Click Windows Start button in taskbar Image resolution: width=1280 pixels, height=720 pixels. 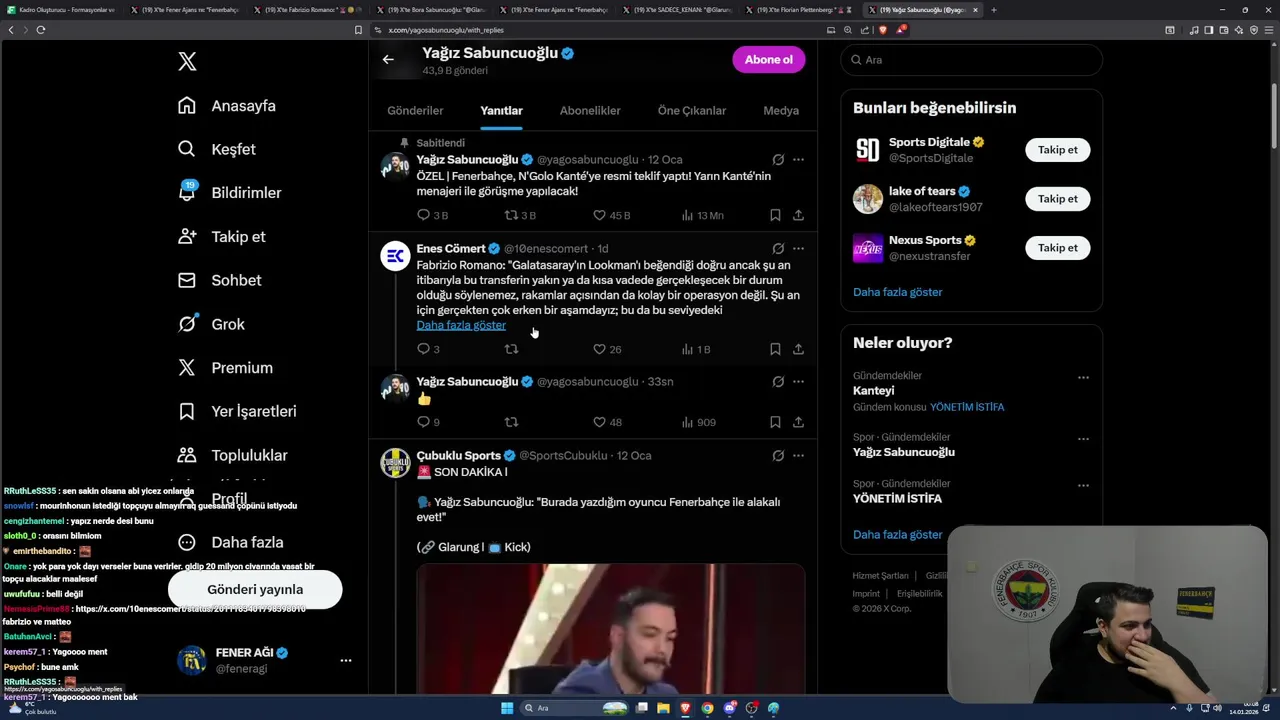pyautogui.click(x=507, y=708)
